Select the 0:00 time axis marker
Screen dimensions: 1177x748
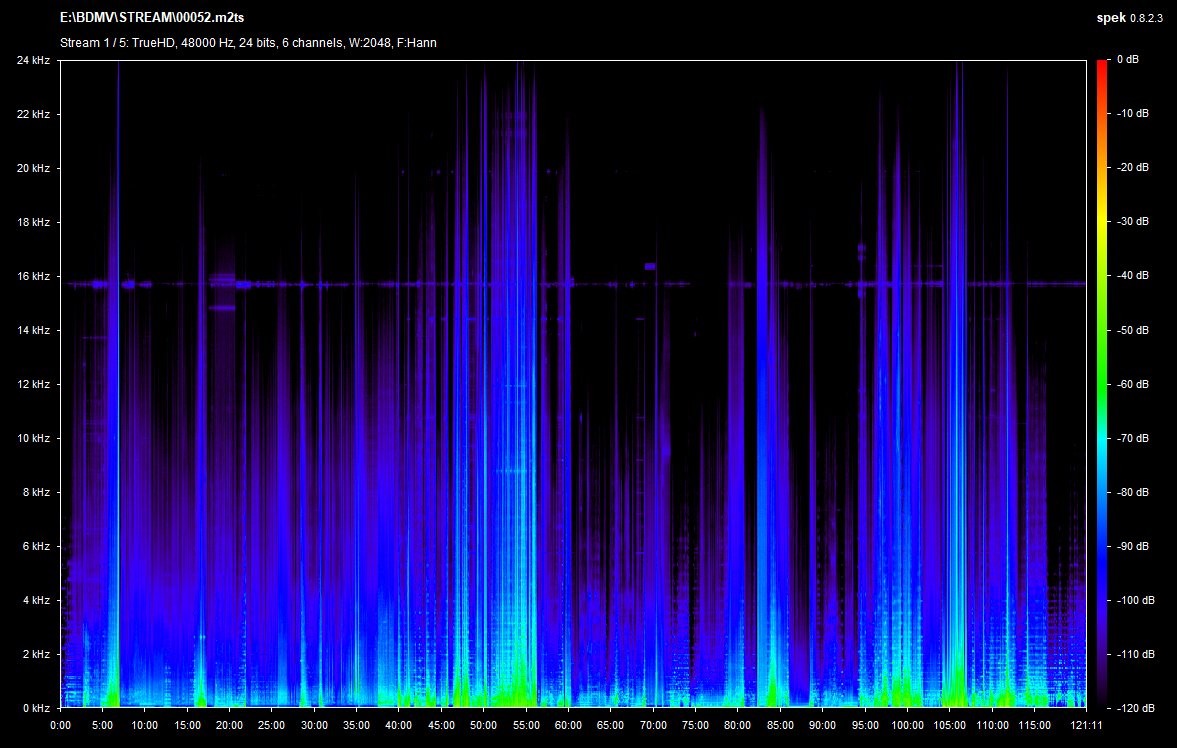pyautogui.click(x=60, y=725)
